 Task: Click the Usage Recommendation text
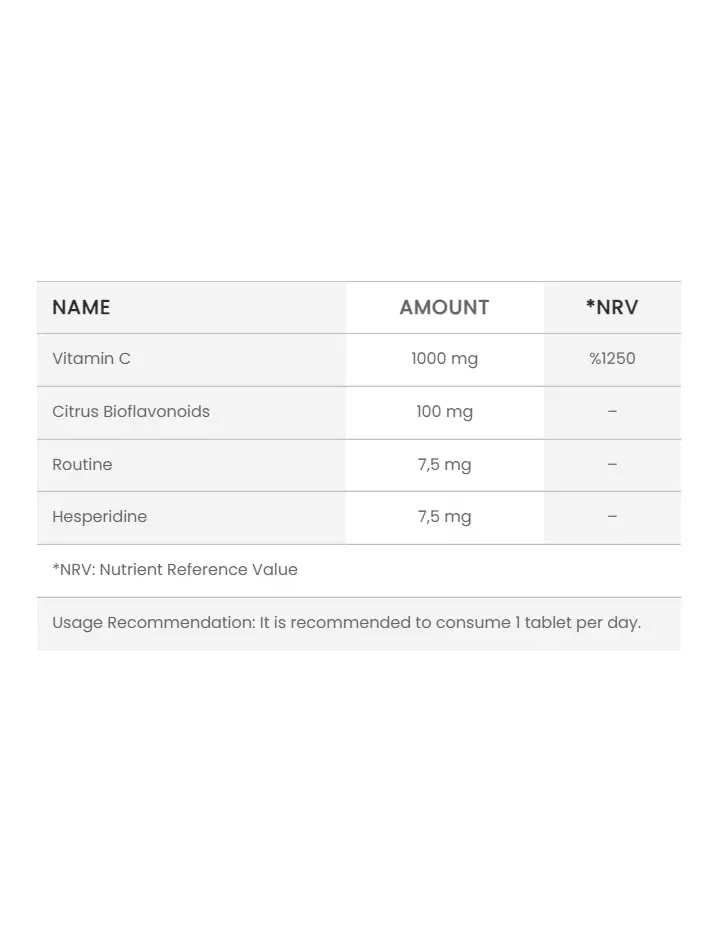pos(347,623)
